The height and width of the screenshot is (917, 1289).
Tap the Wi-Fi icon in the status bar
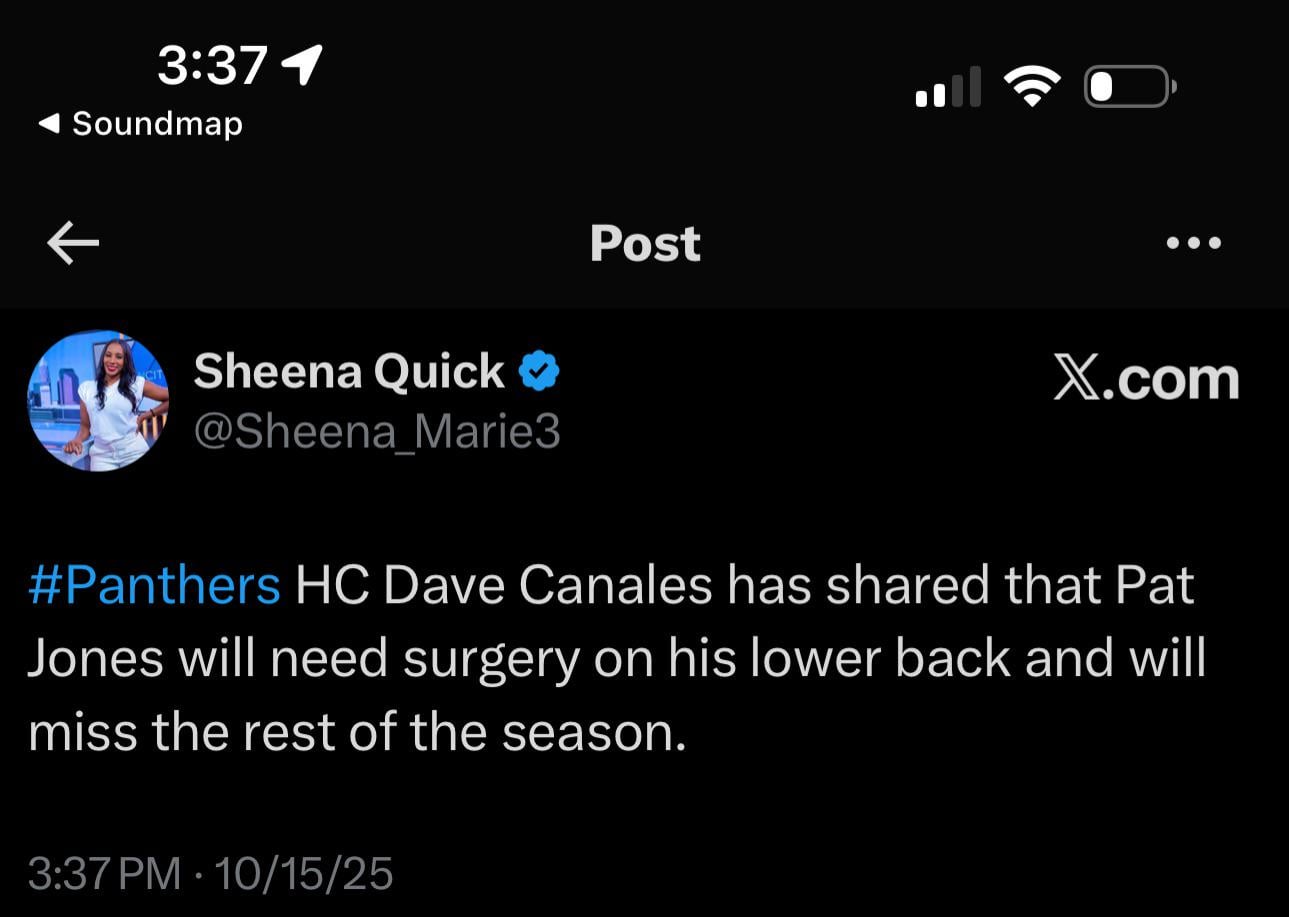click(x=1032, y=85)
